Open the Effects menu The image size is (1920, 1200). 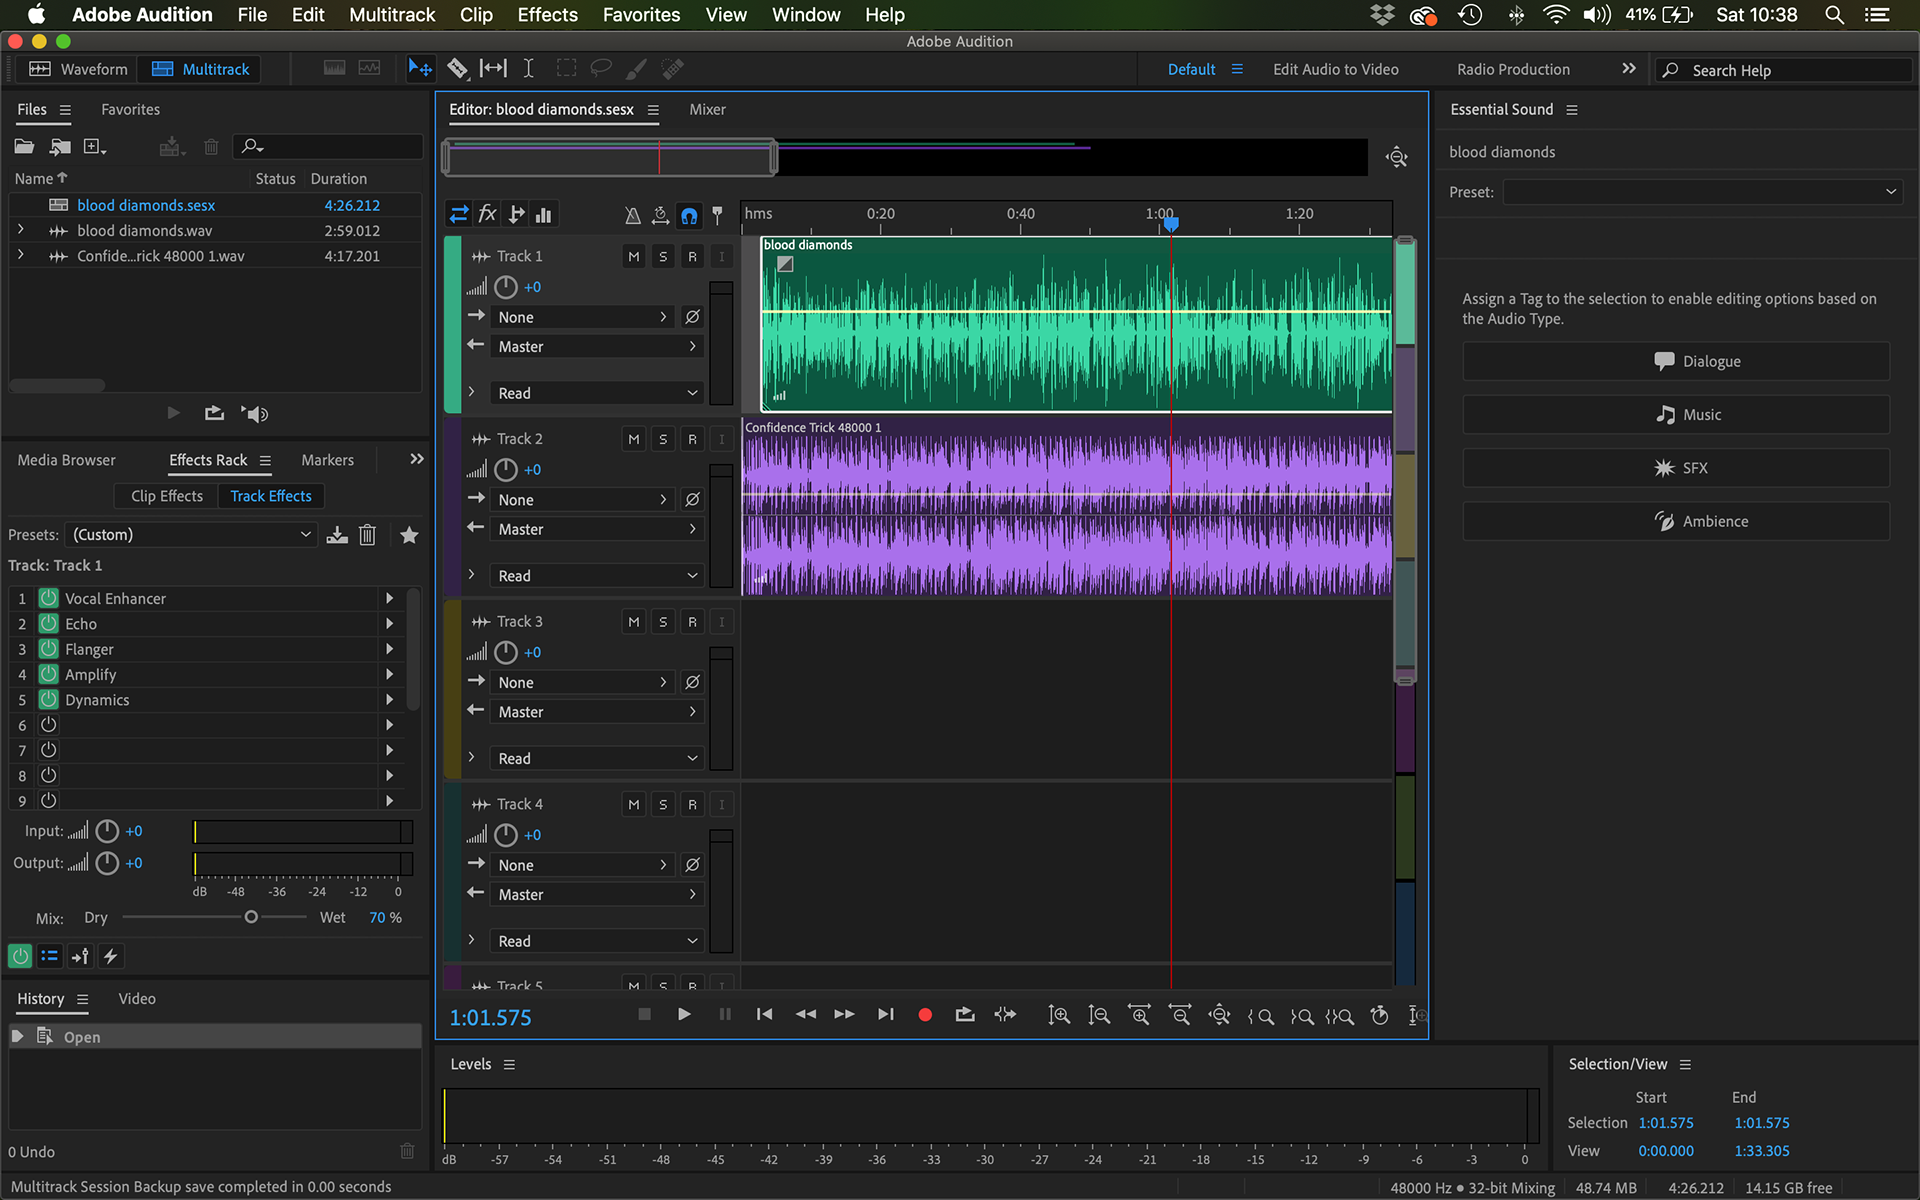click(547, 15)
